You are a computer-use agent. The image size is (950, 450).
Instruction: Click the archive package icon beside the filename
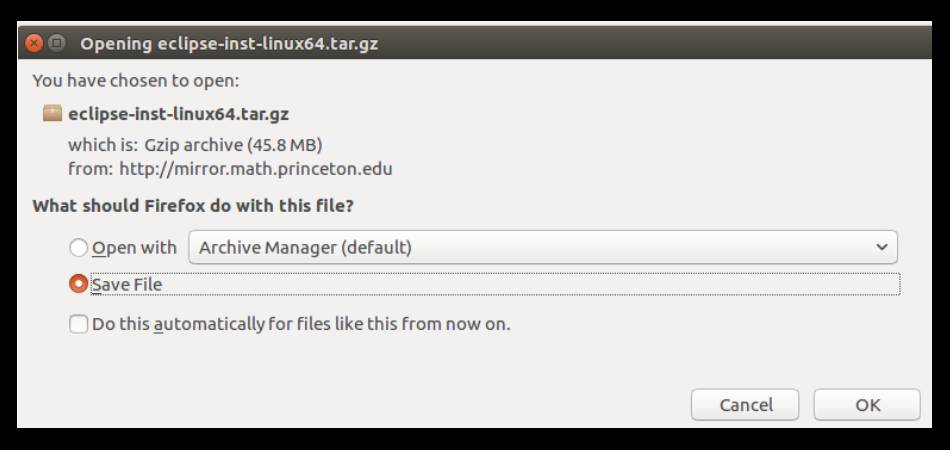click(53, 113)
